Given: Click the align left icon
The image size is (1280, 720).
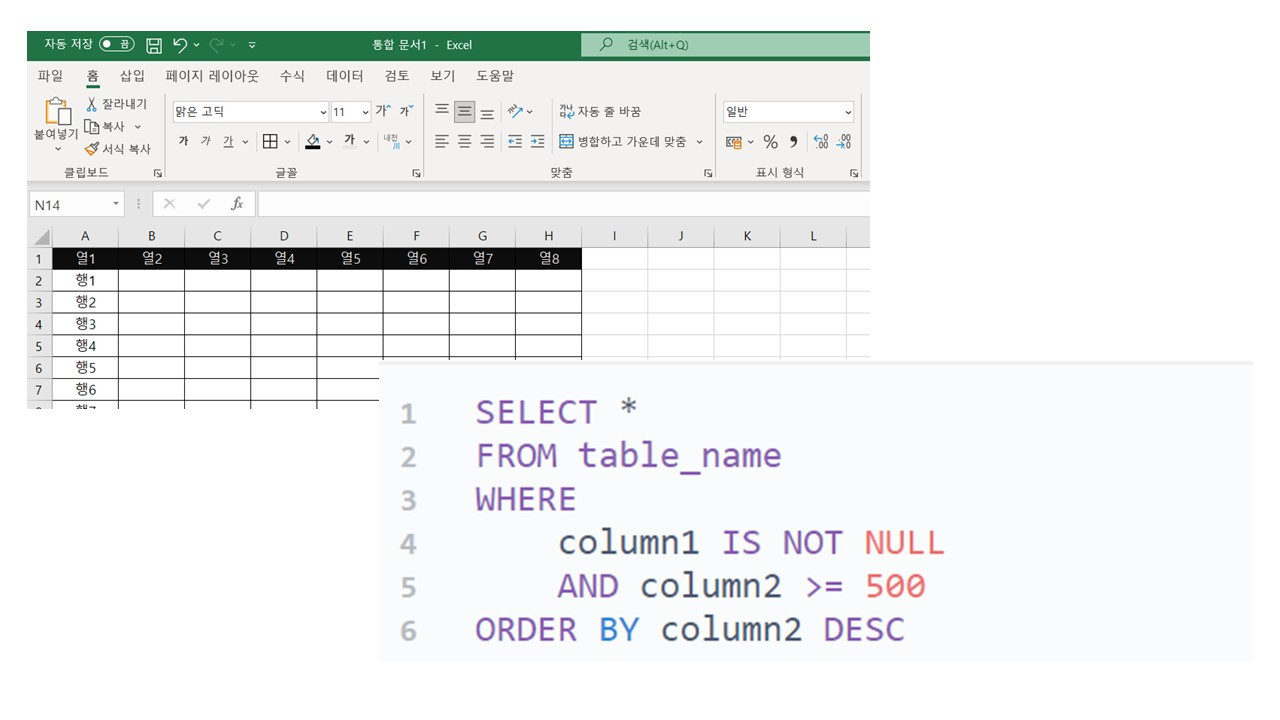Looking at the screenshot, I should tap(442, 141).
